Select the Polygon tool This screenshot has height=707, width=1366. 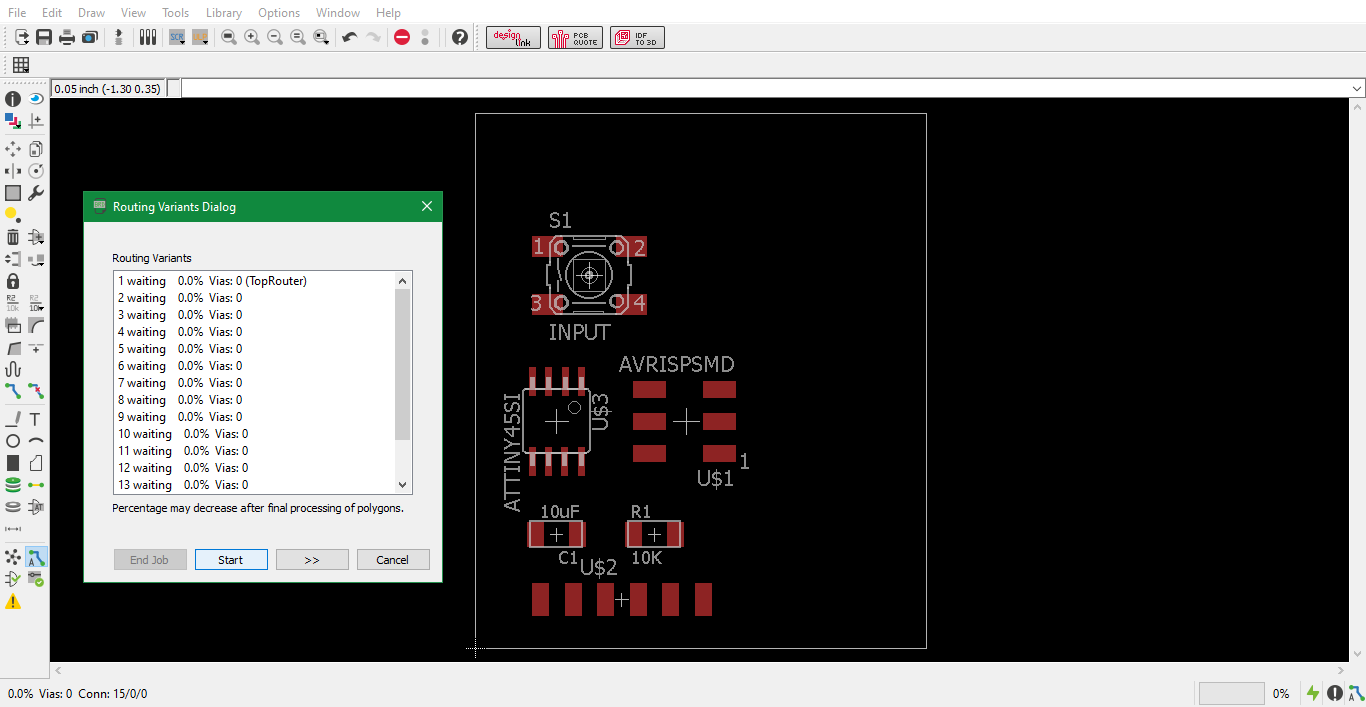pos(36,463)
